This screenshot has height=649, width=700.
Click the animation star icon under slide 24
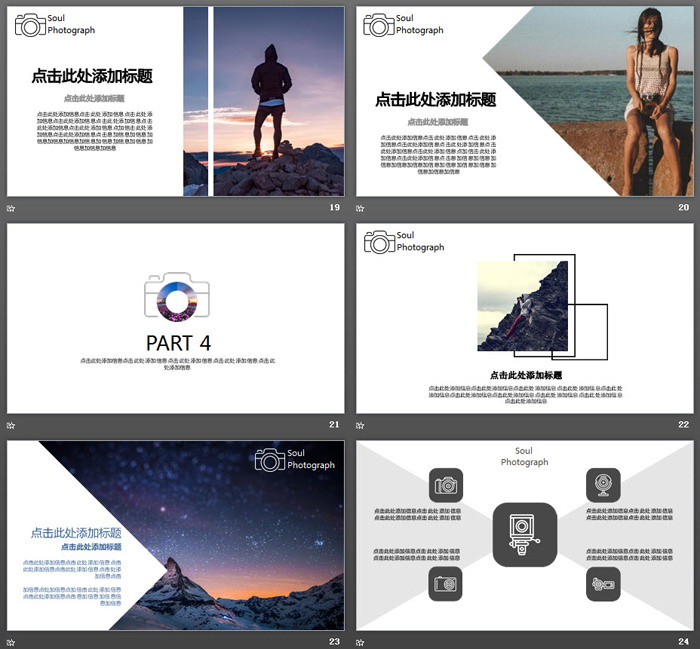pyautogui.click(x=360, y=641)
